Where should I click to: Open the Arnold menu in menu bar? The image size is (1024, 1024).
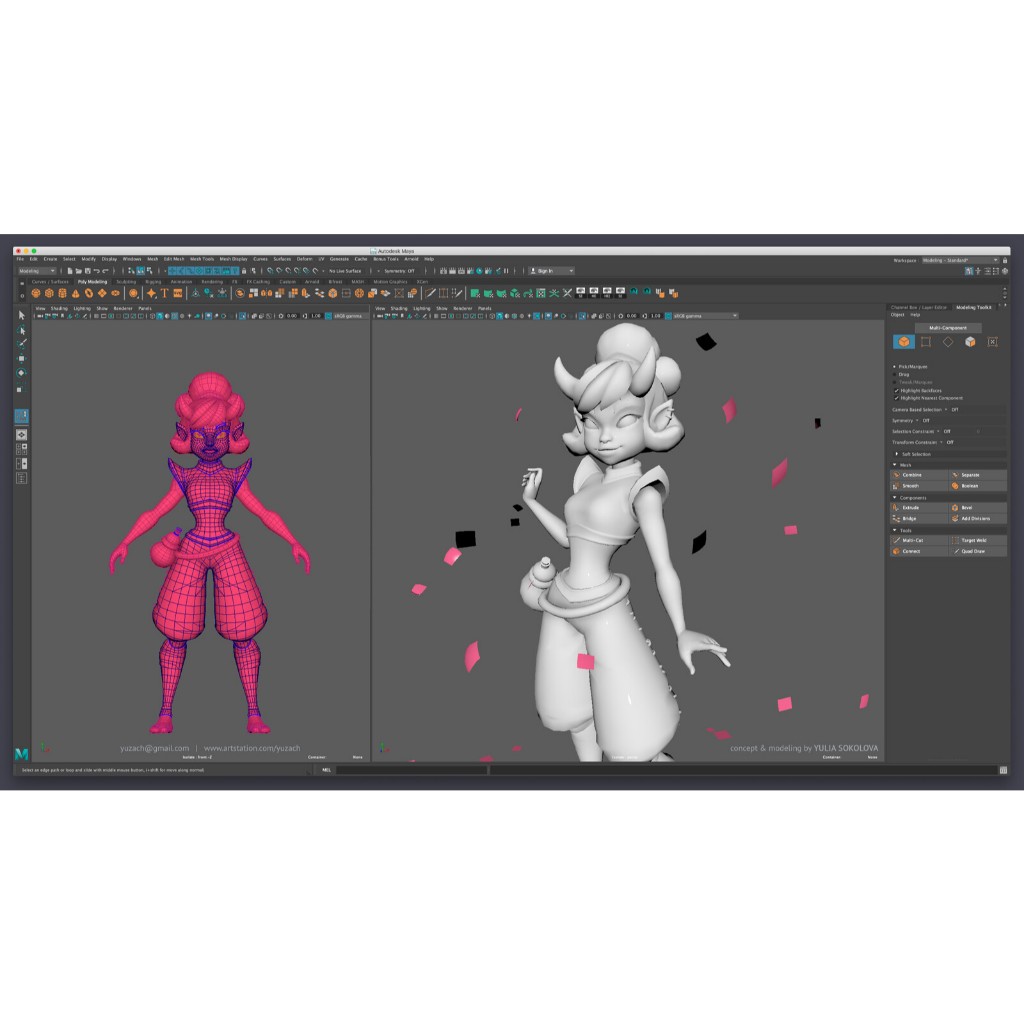[411, 259]
